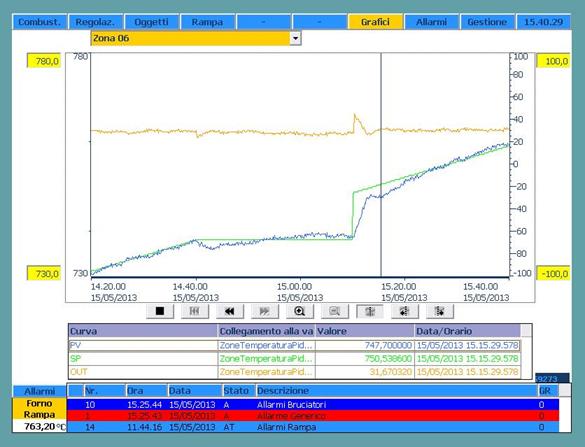Select the OUT curve row
The image size is (585, 447).
[x=294, y=372]
